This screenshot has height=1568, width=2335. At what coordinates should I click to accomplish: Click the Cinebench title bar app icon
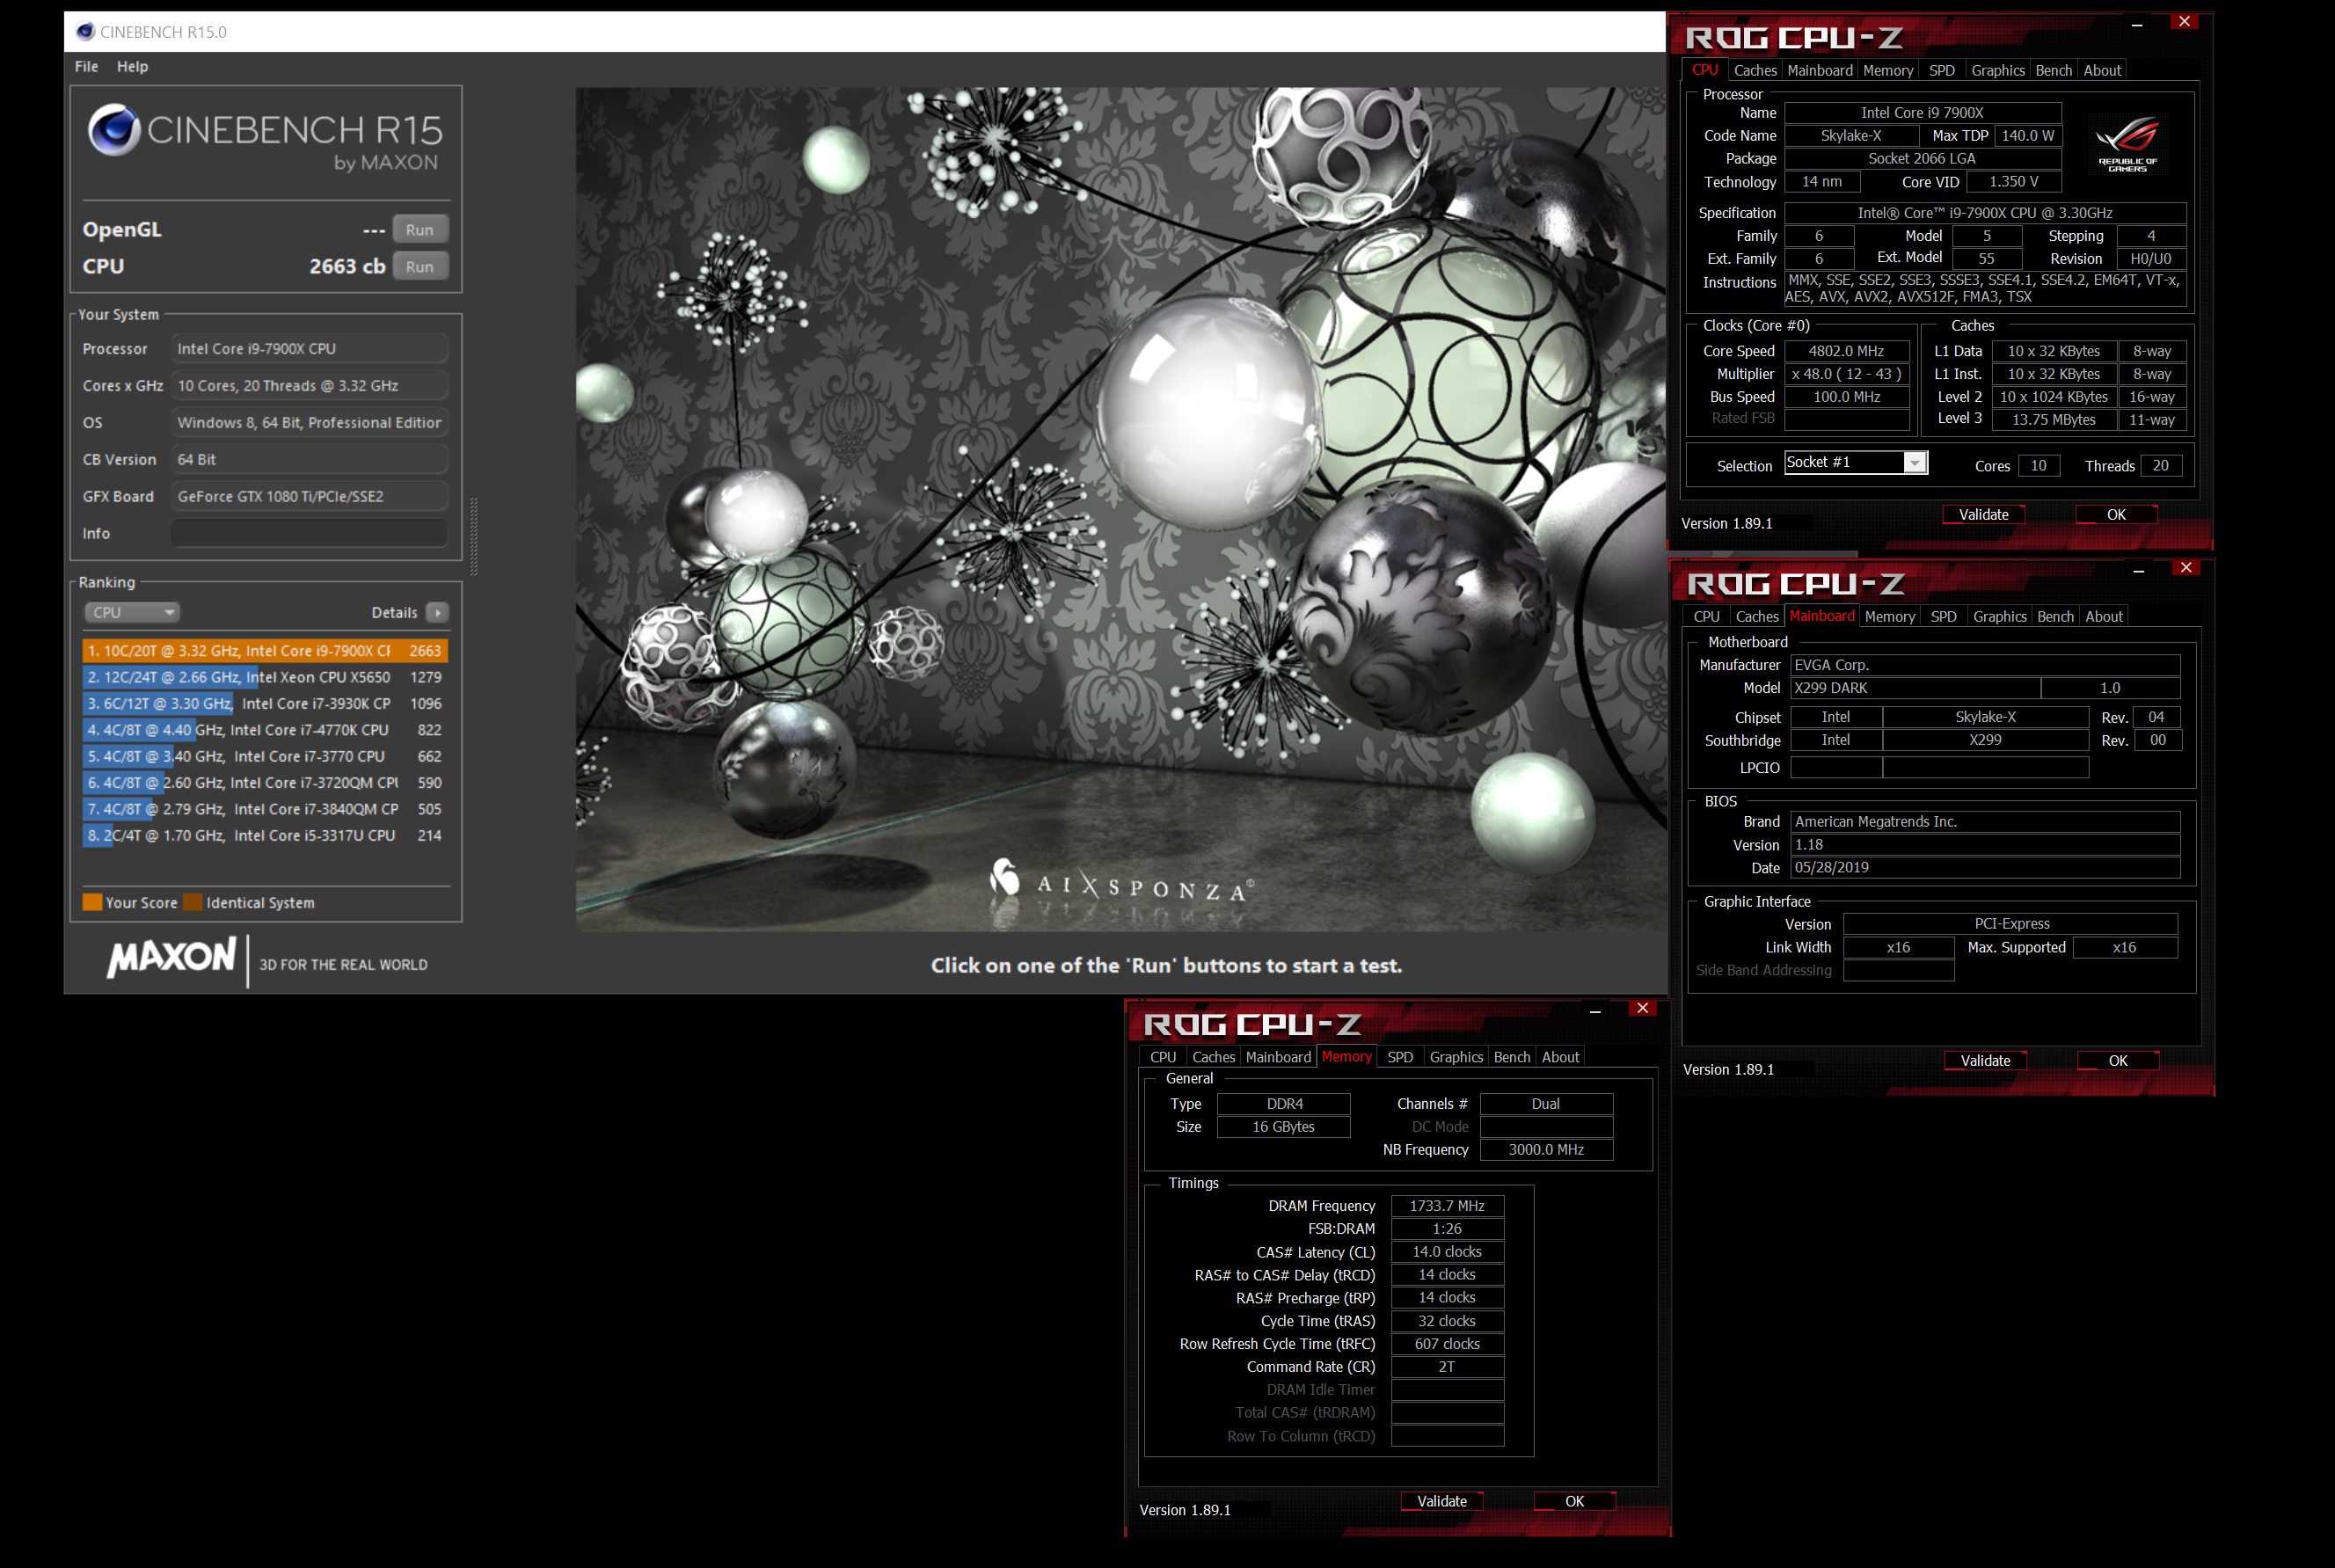[x=85, y=32]
